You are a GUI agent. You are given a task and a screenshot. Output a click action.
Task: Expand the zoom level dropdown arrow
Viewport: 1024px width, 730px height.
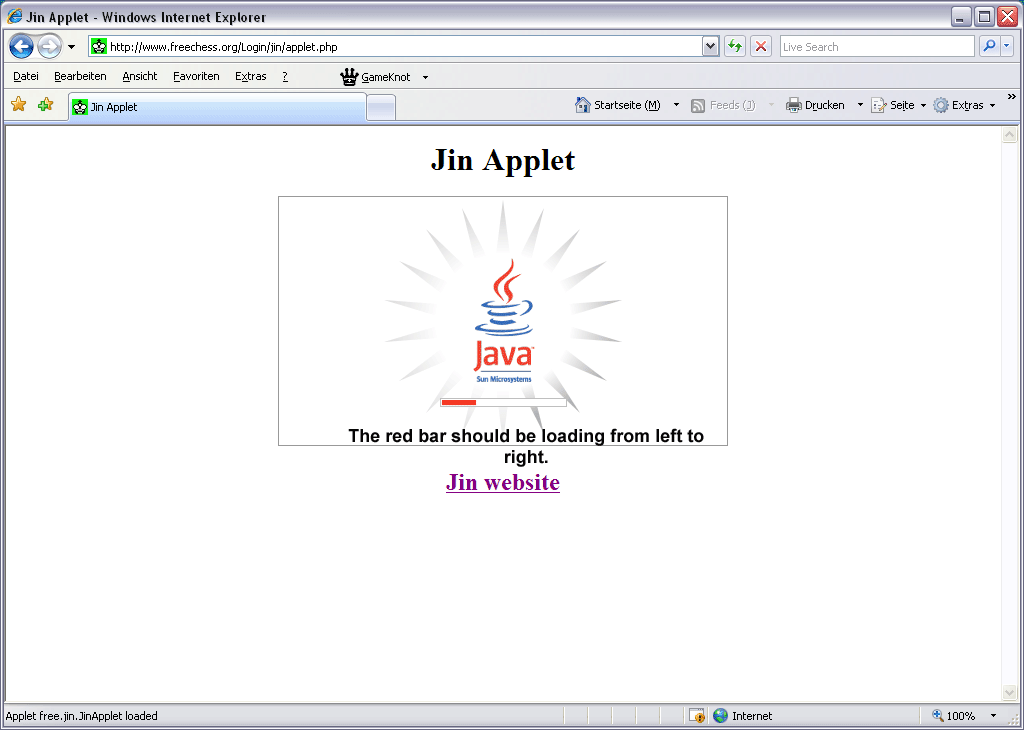pos(993,716)
